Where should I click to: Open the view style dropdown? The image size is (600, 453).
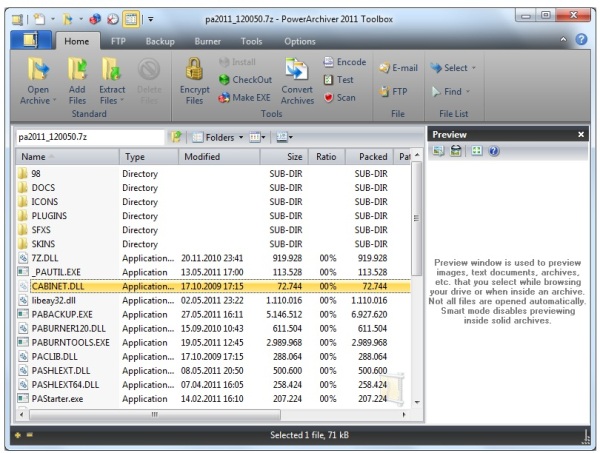257,137
